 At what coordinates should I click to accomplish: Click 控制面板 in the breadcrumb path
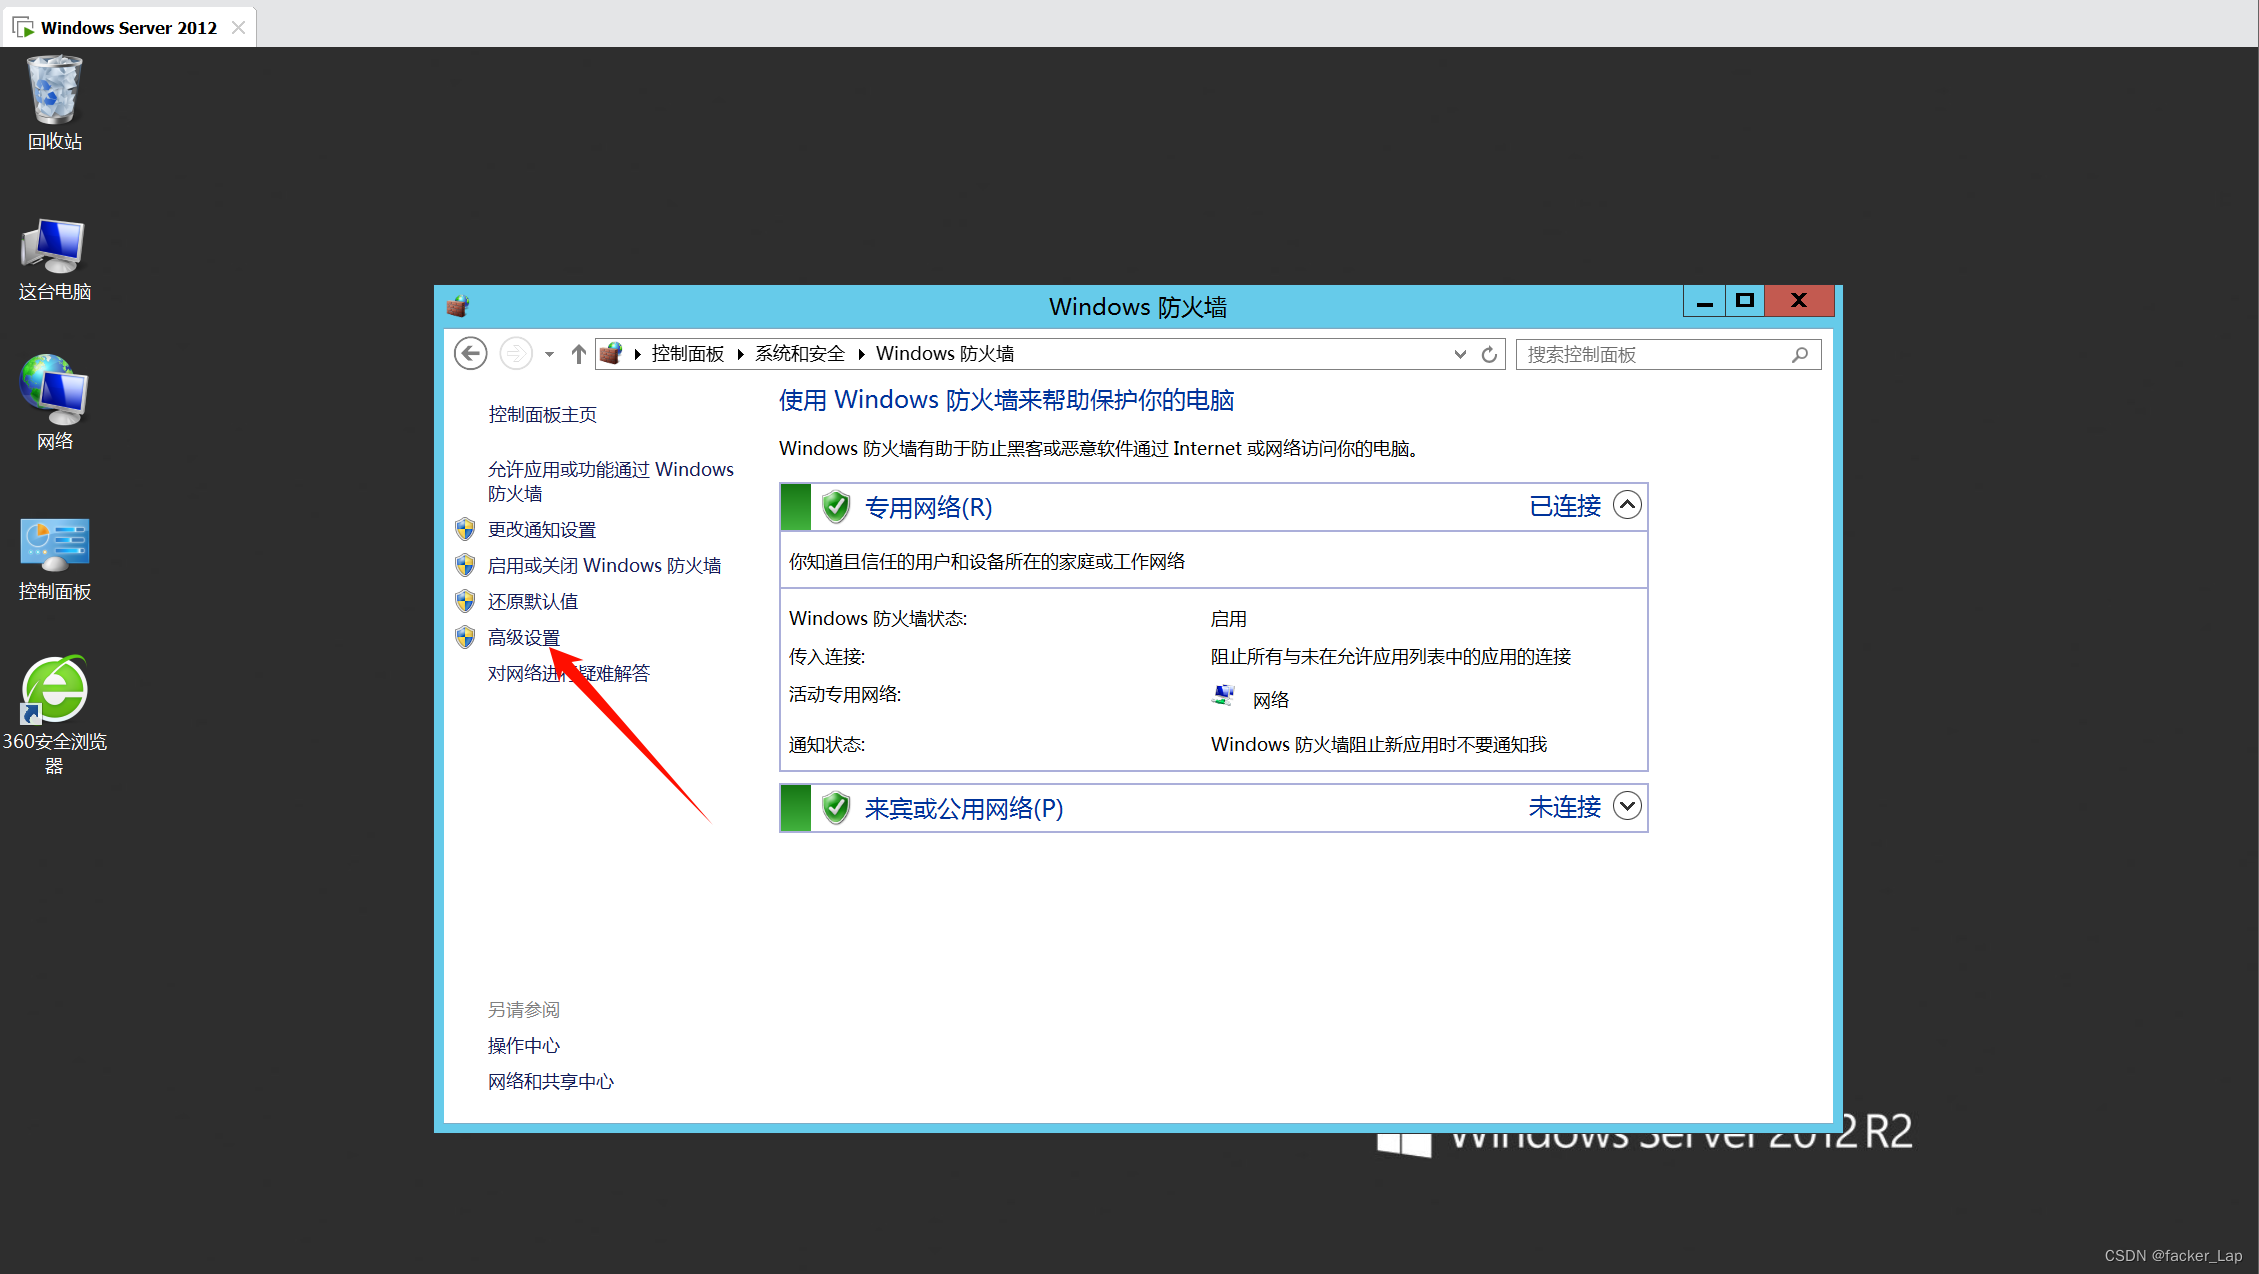687,354
